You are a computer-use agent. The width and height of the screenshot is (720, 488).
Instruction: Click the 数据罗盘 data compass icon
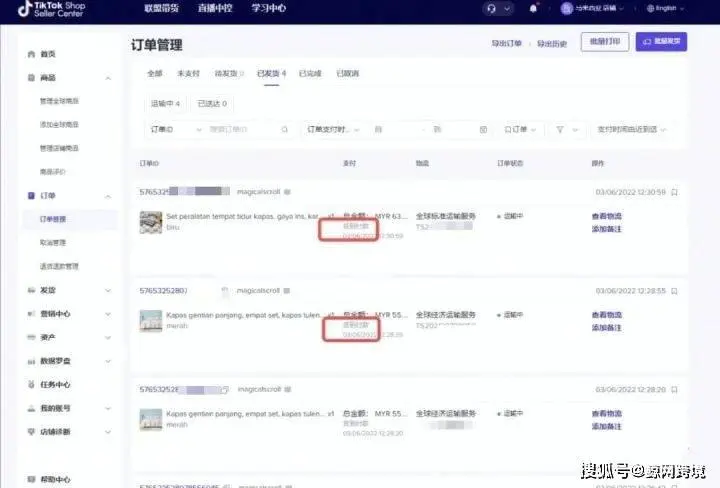coord(31,361)
